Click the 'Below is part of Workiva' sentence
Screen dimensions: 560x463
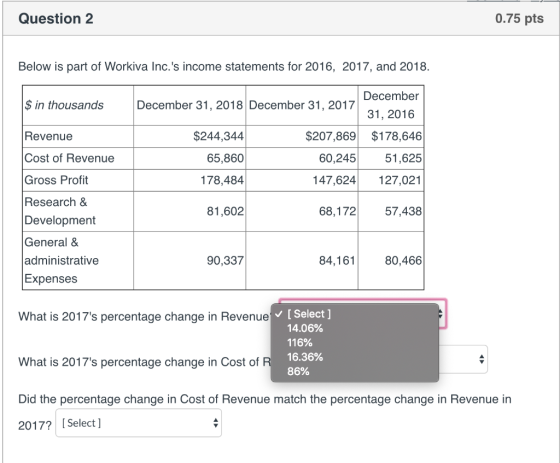point(224,67)
